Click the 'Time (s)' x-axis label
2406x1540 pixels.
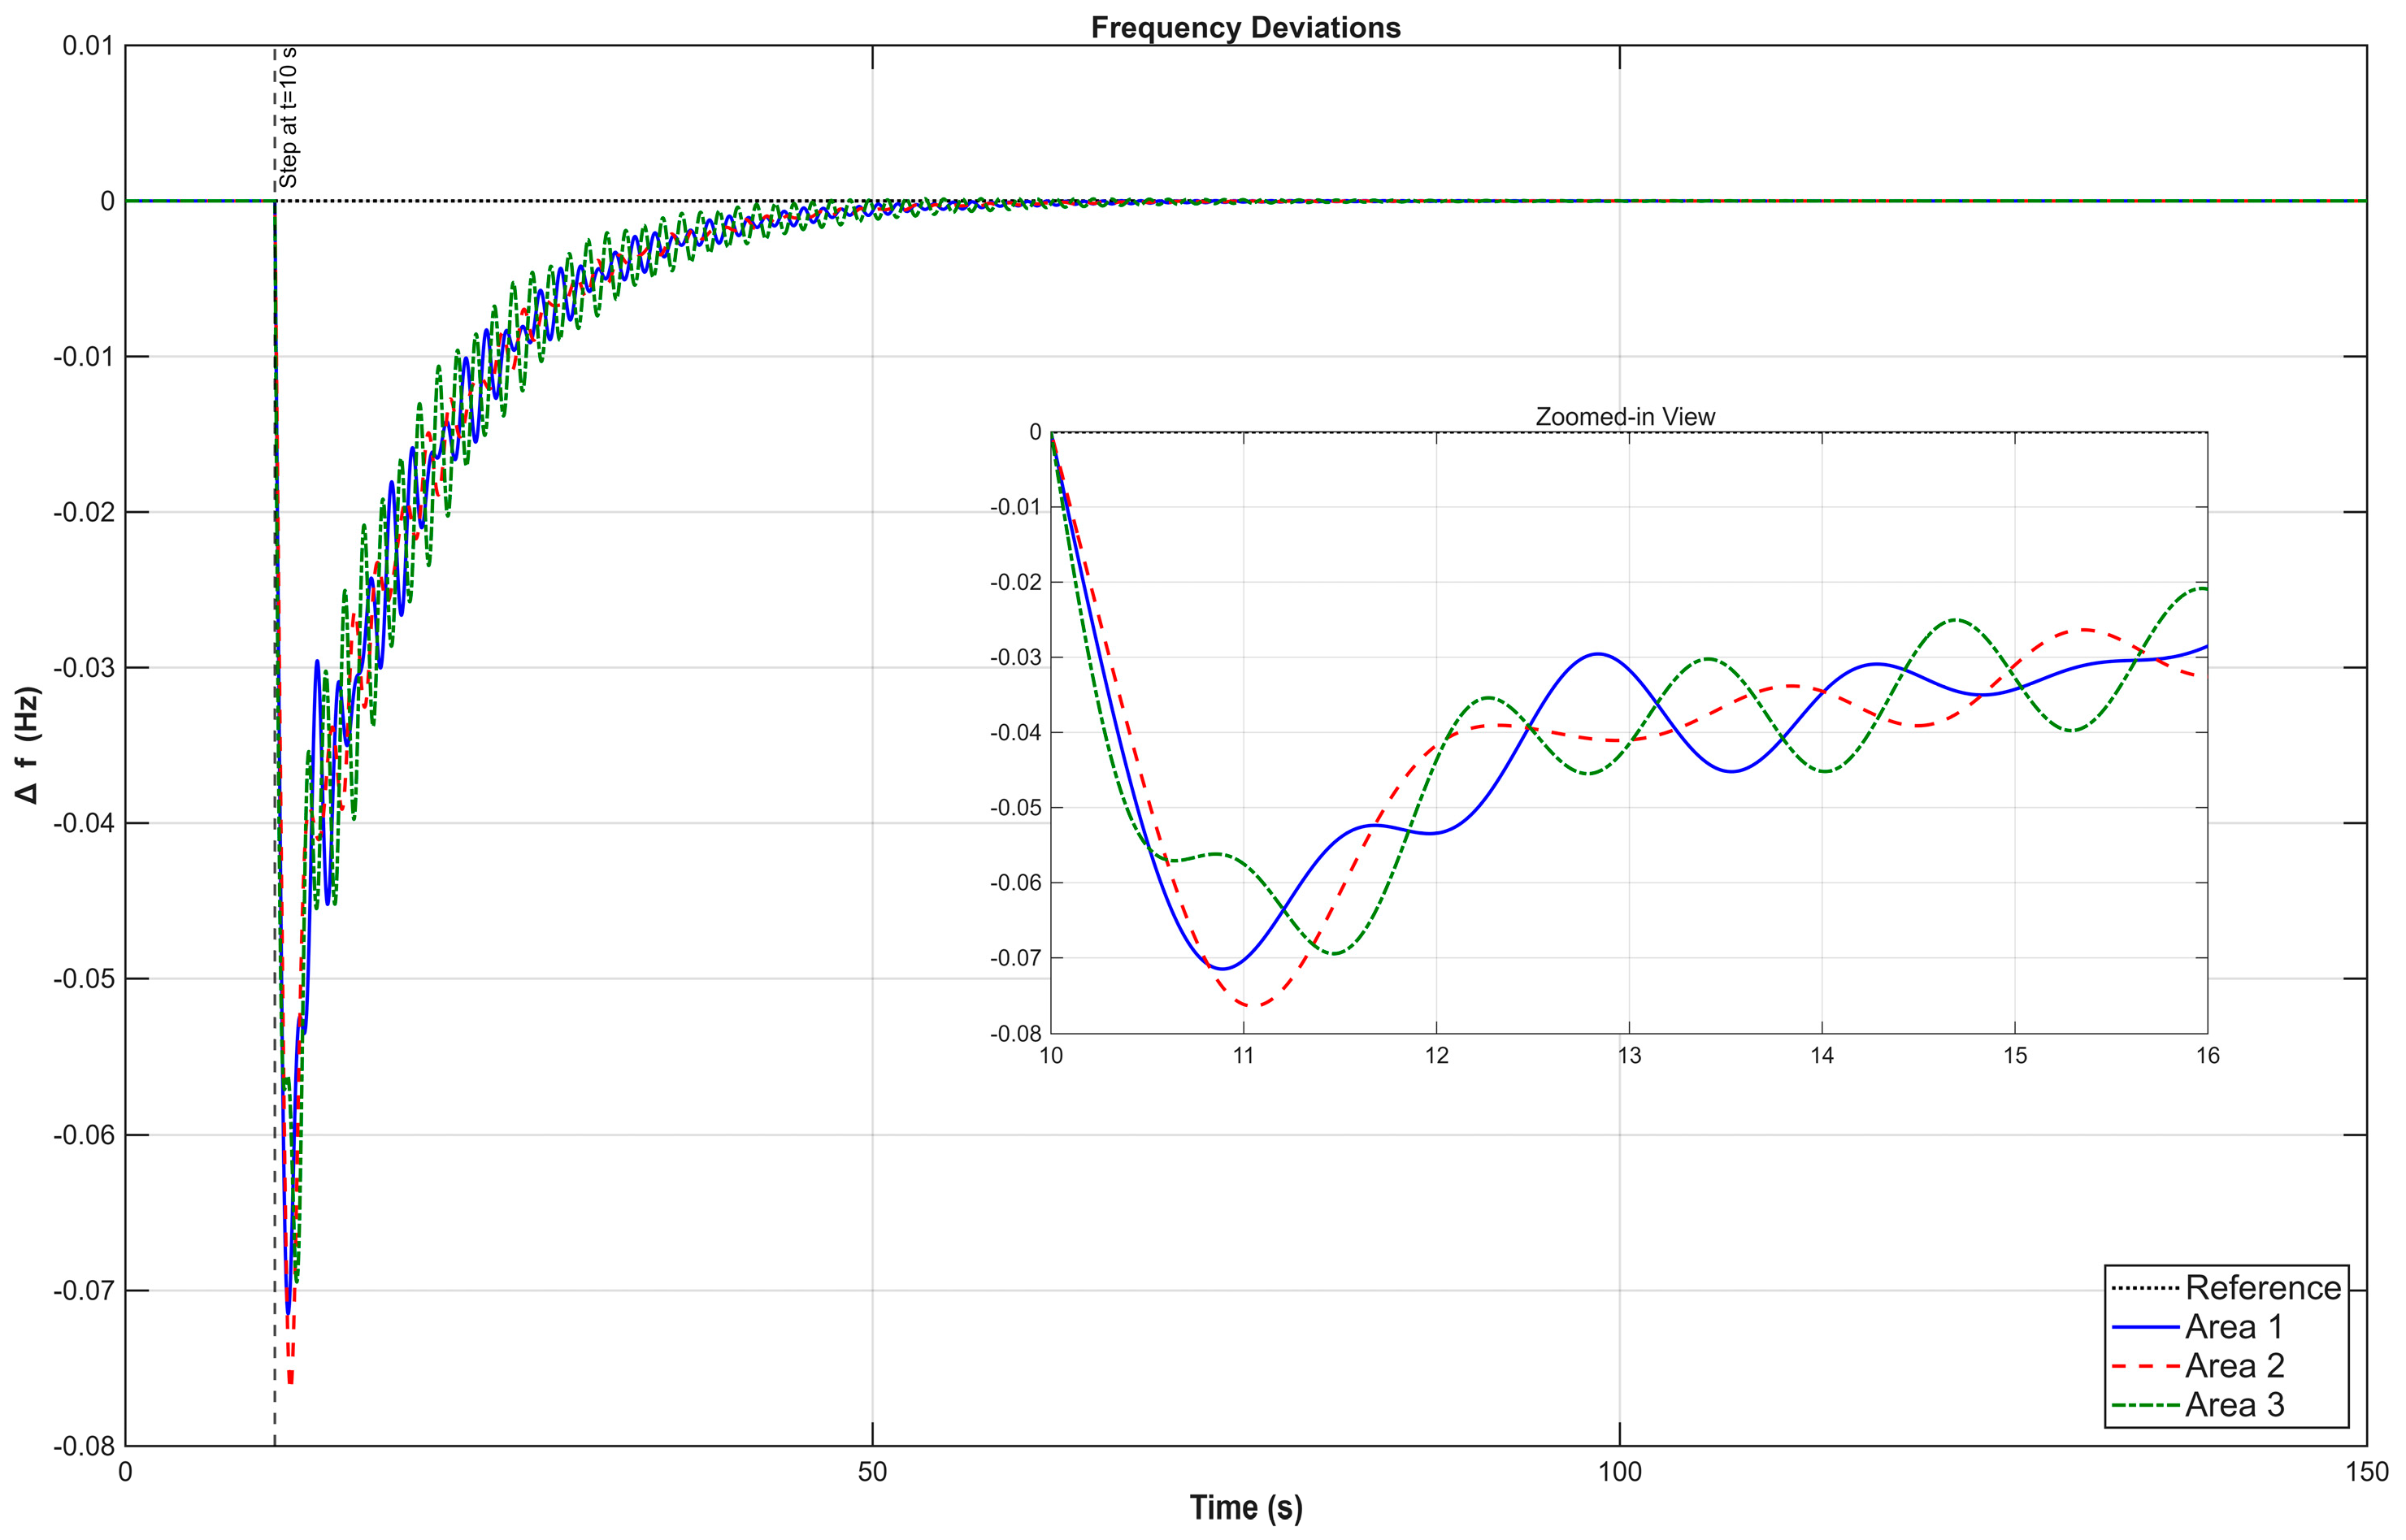[x=1245, y=1507]
